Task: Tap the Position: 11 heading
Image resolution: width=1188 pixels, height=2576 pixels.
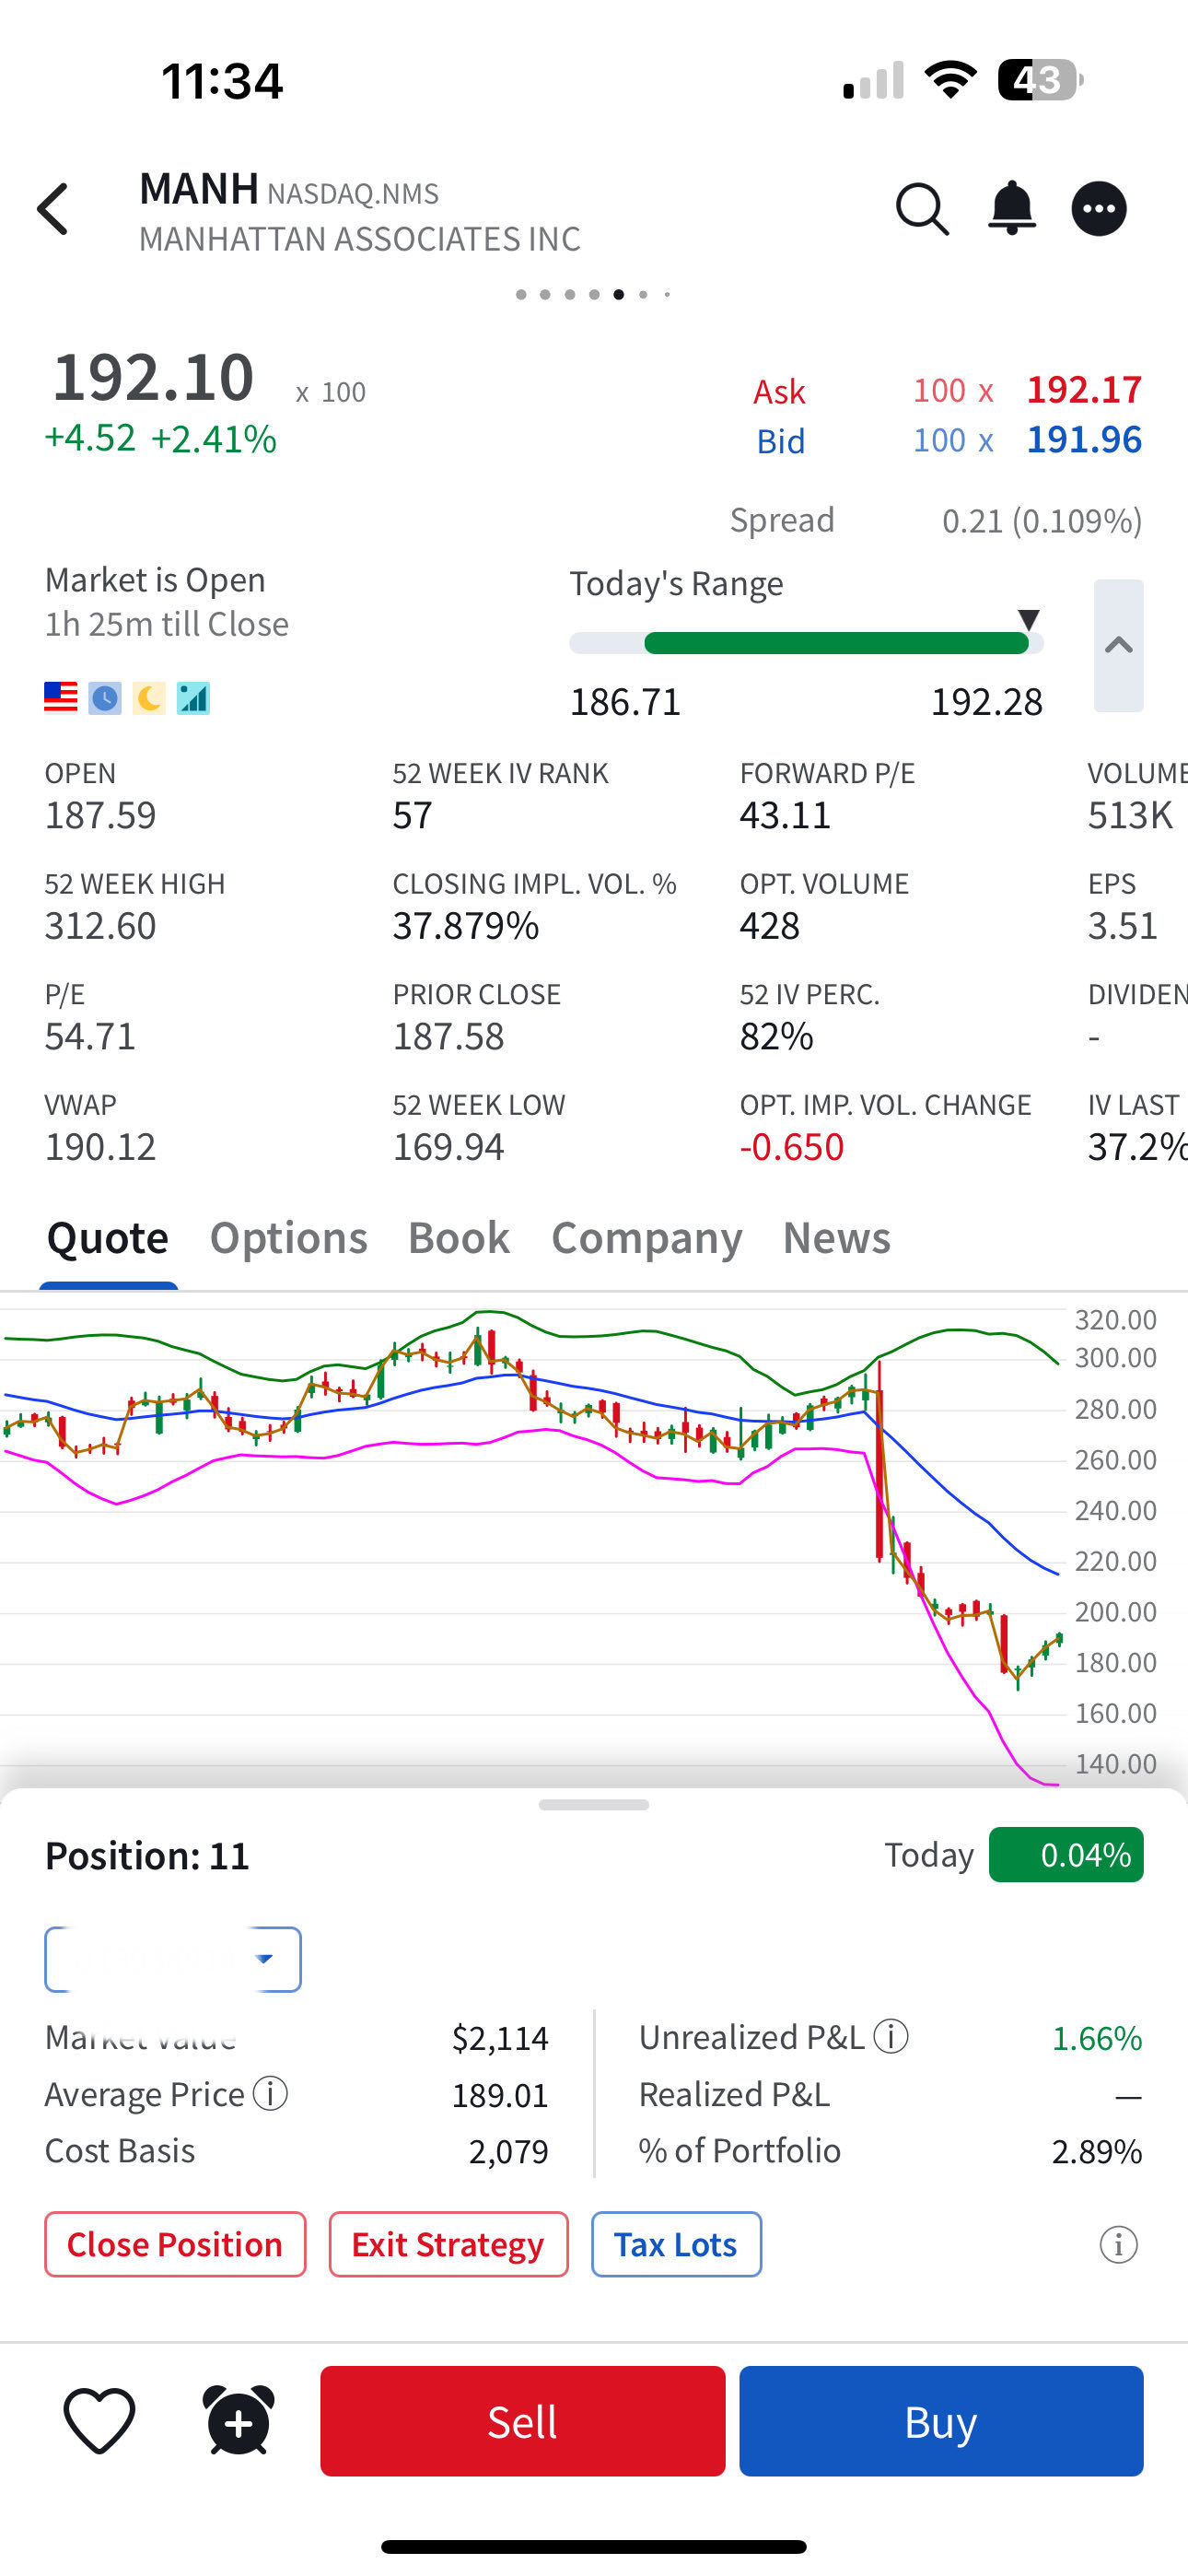Action: click(x=147, y=1856)
